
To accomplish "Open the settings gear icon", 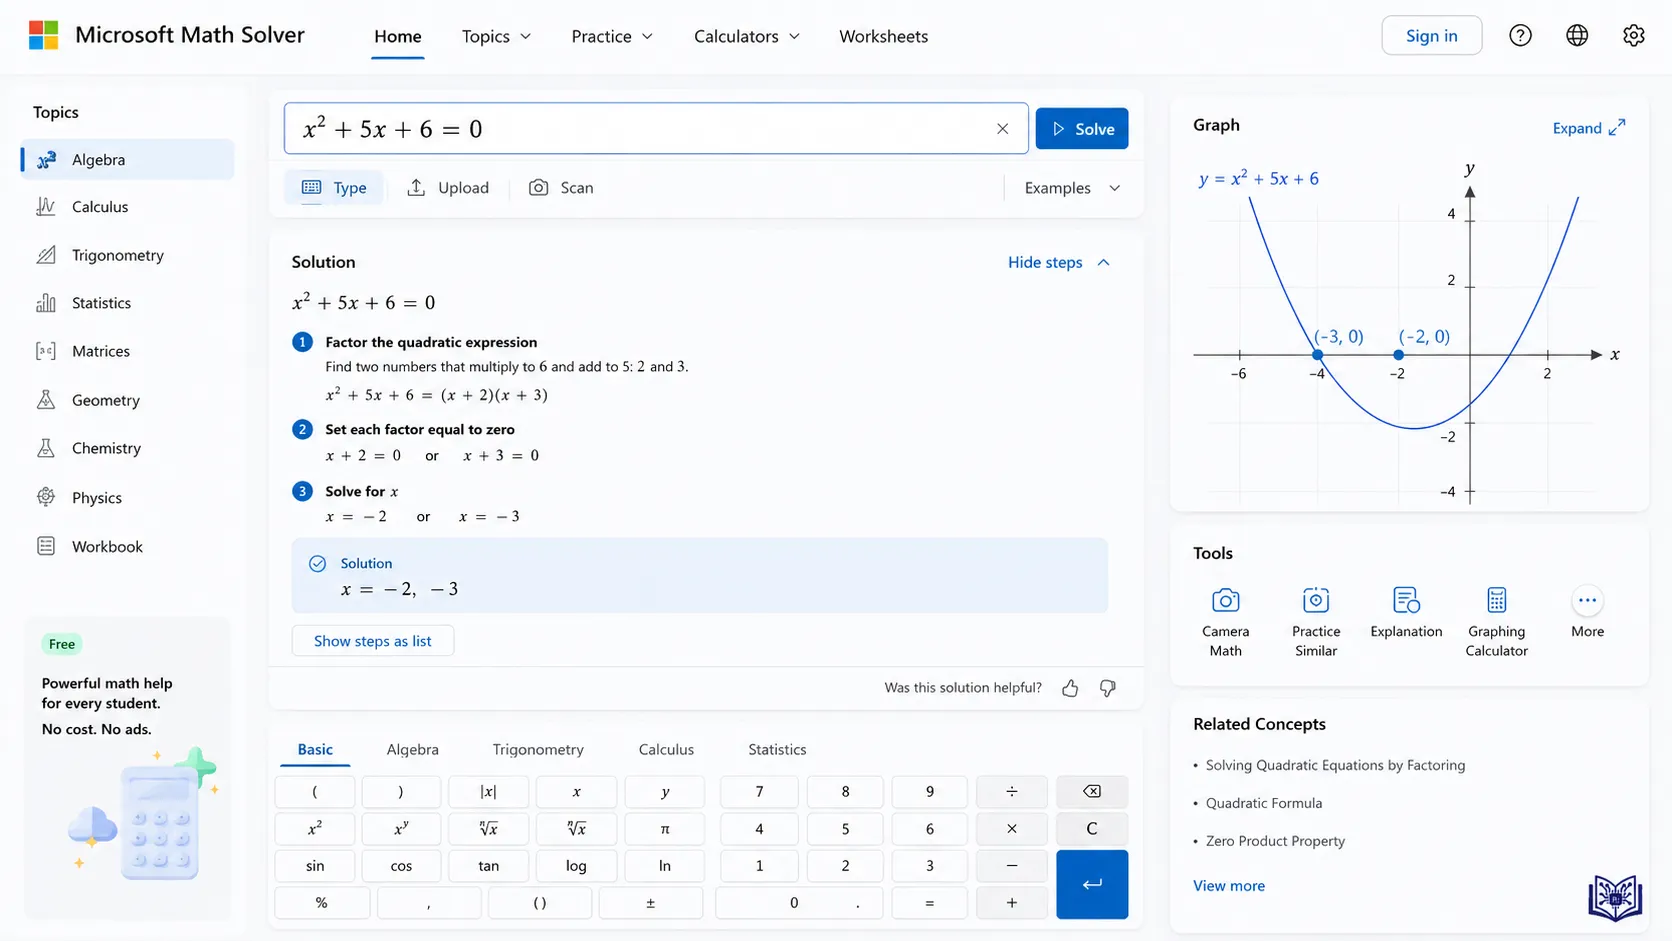I will point(1634,35).
